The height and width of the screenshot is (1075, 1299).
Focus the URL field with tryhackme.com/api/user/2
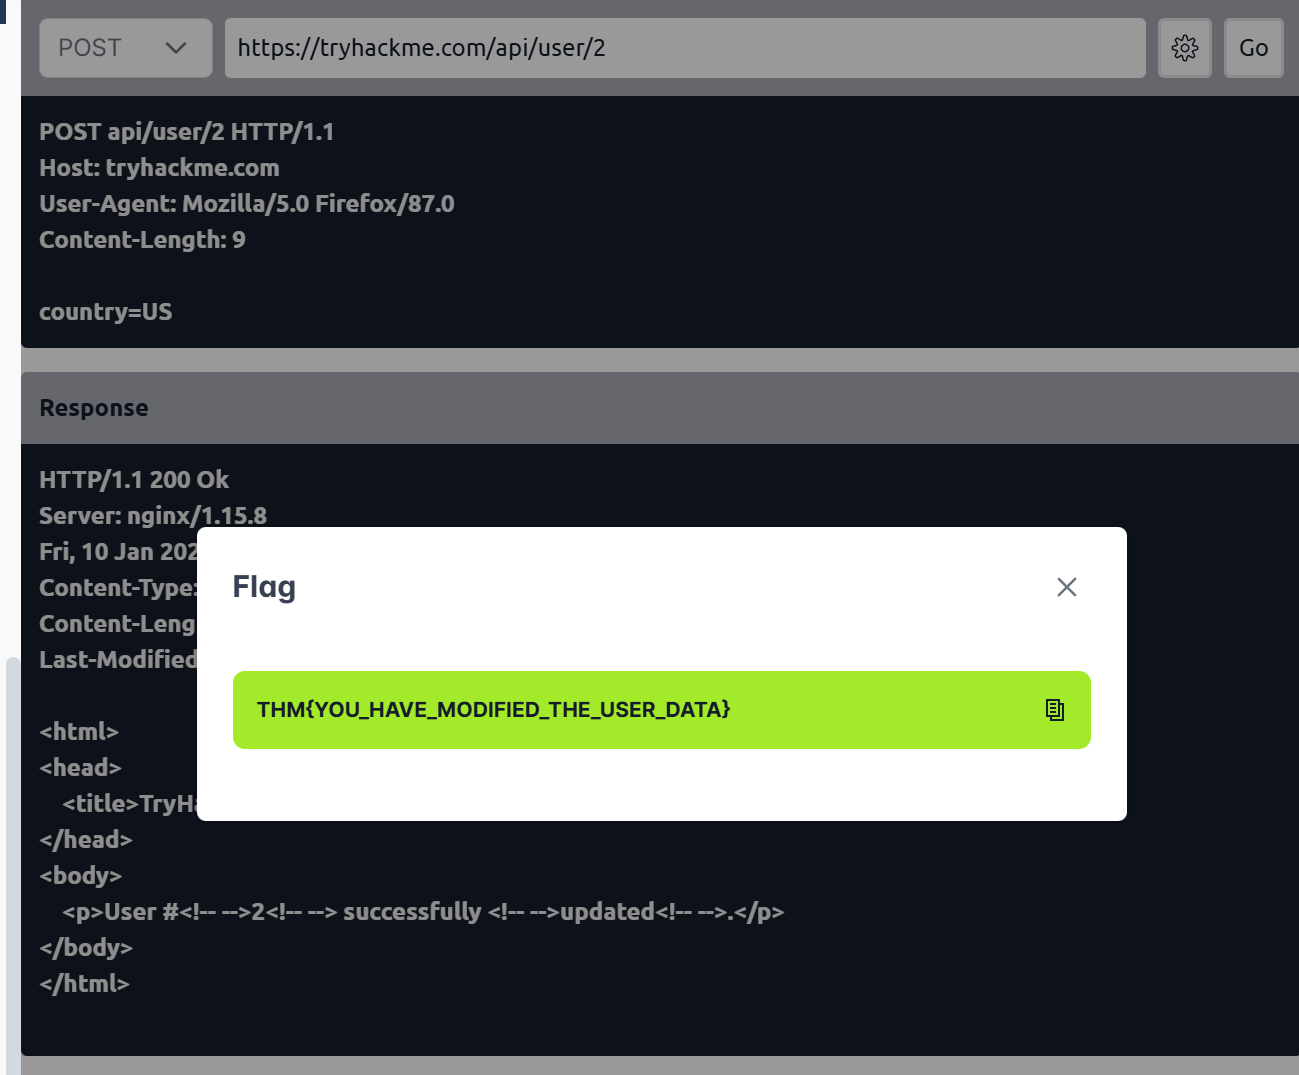pyautogui.click(x=685, y=48)
